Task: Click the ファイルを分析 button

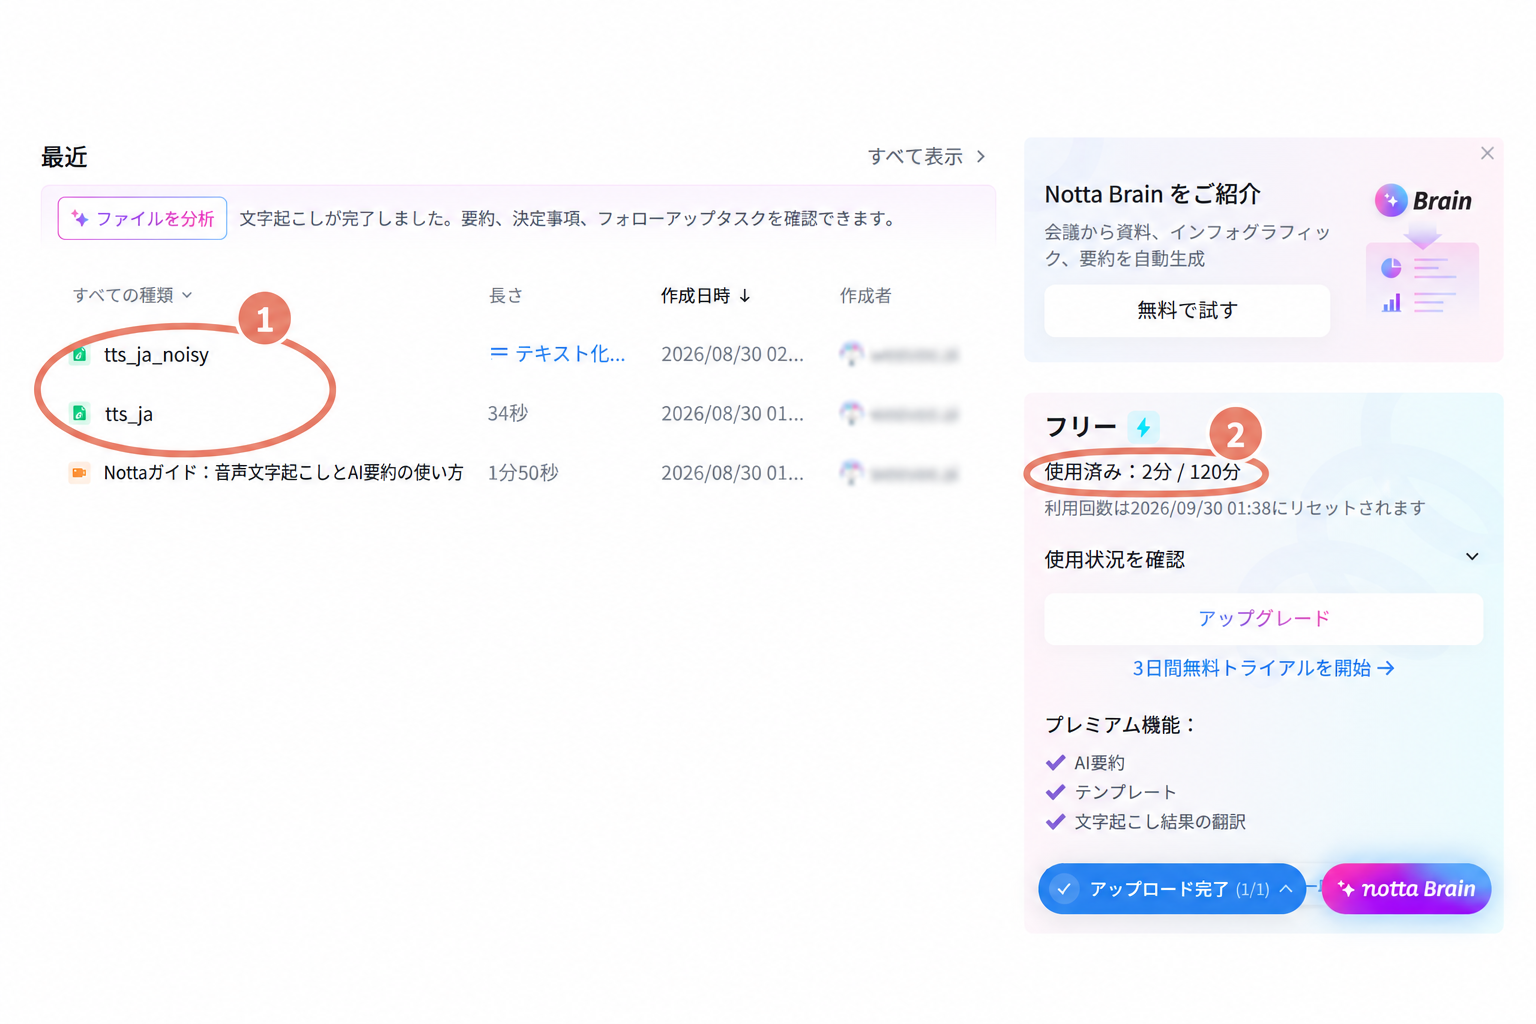Action: [142, 218]
